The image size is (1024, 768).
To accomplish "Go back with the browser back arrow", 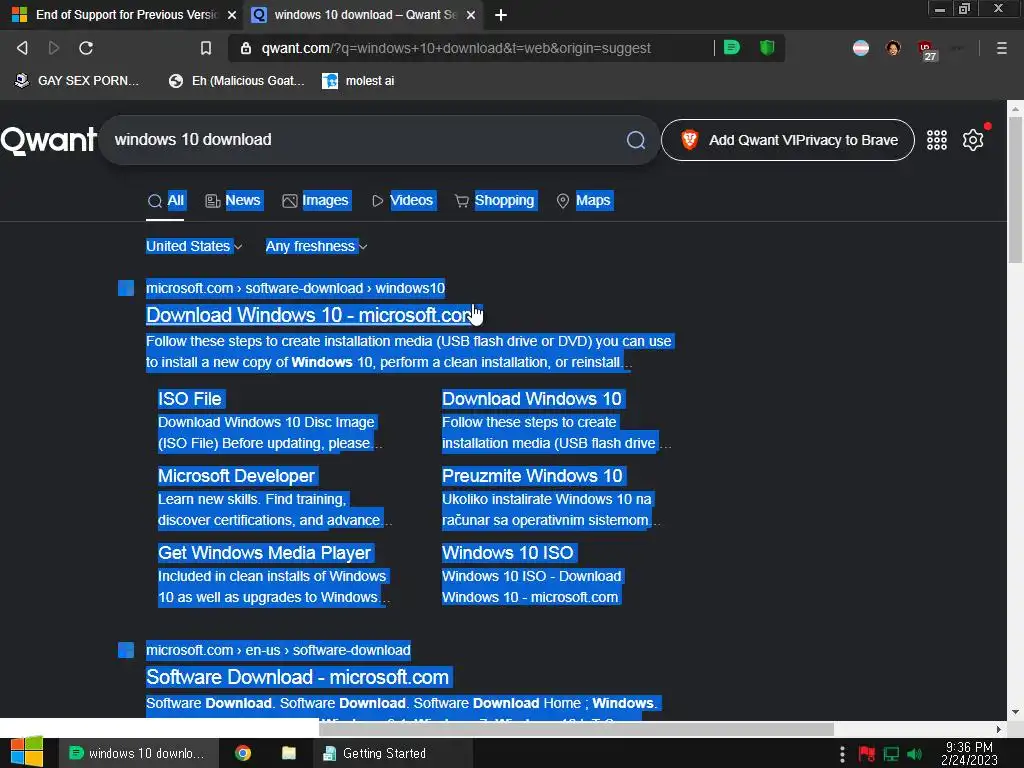I will (x=22, y=48).
